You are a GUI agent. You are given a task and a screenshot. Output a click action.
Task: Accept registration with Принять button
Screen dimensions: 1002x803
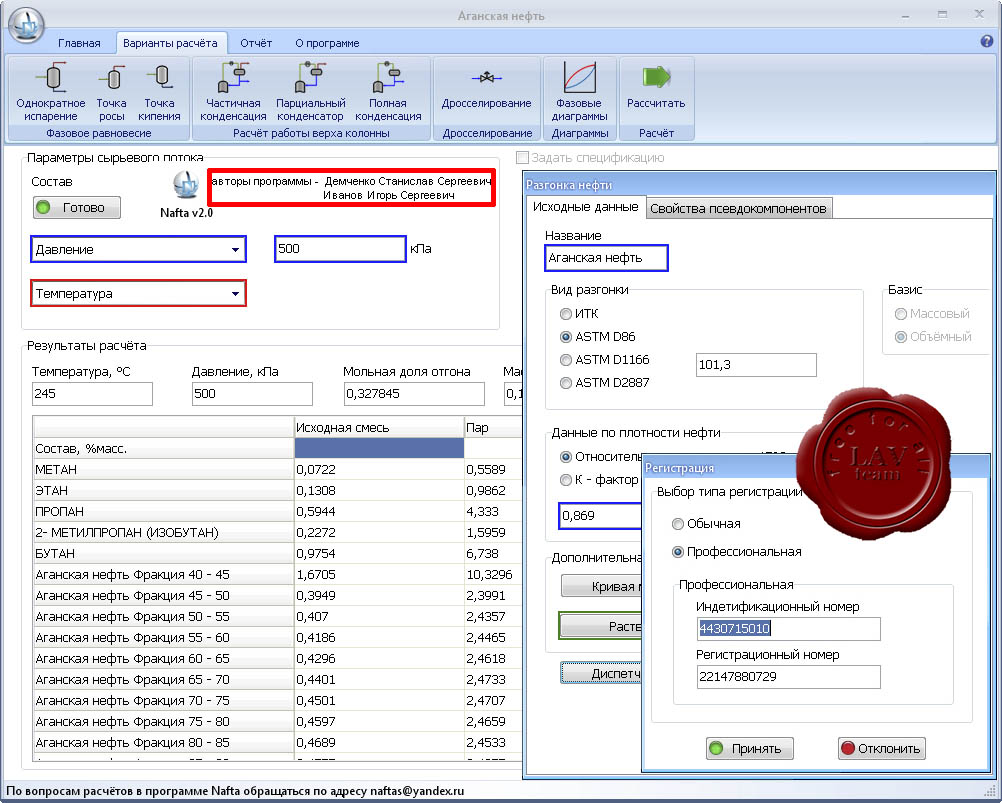point(750,749)
